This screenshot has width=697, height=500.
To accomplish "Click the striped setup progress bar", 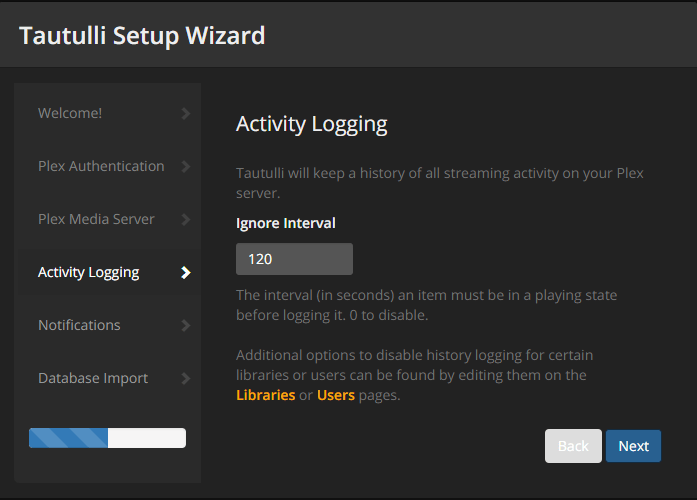I will click(x=108, y=438).
